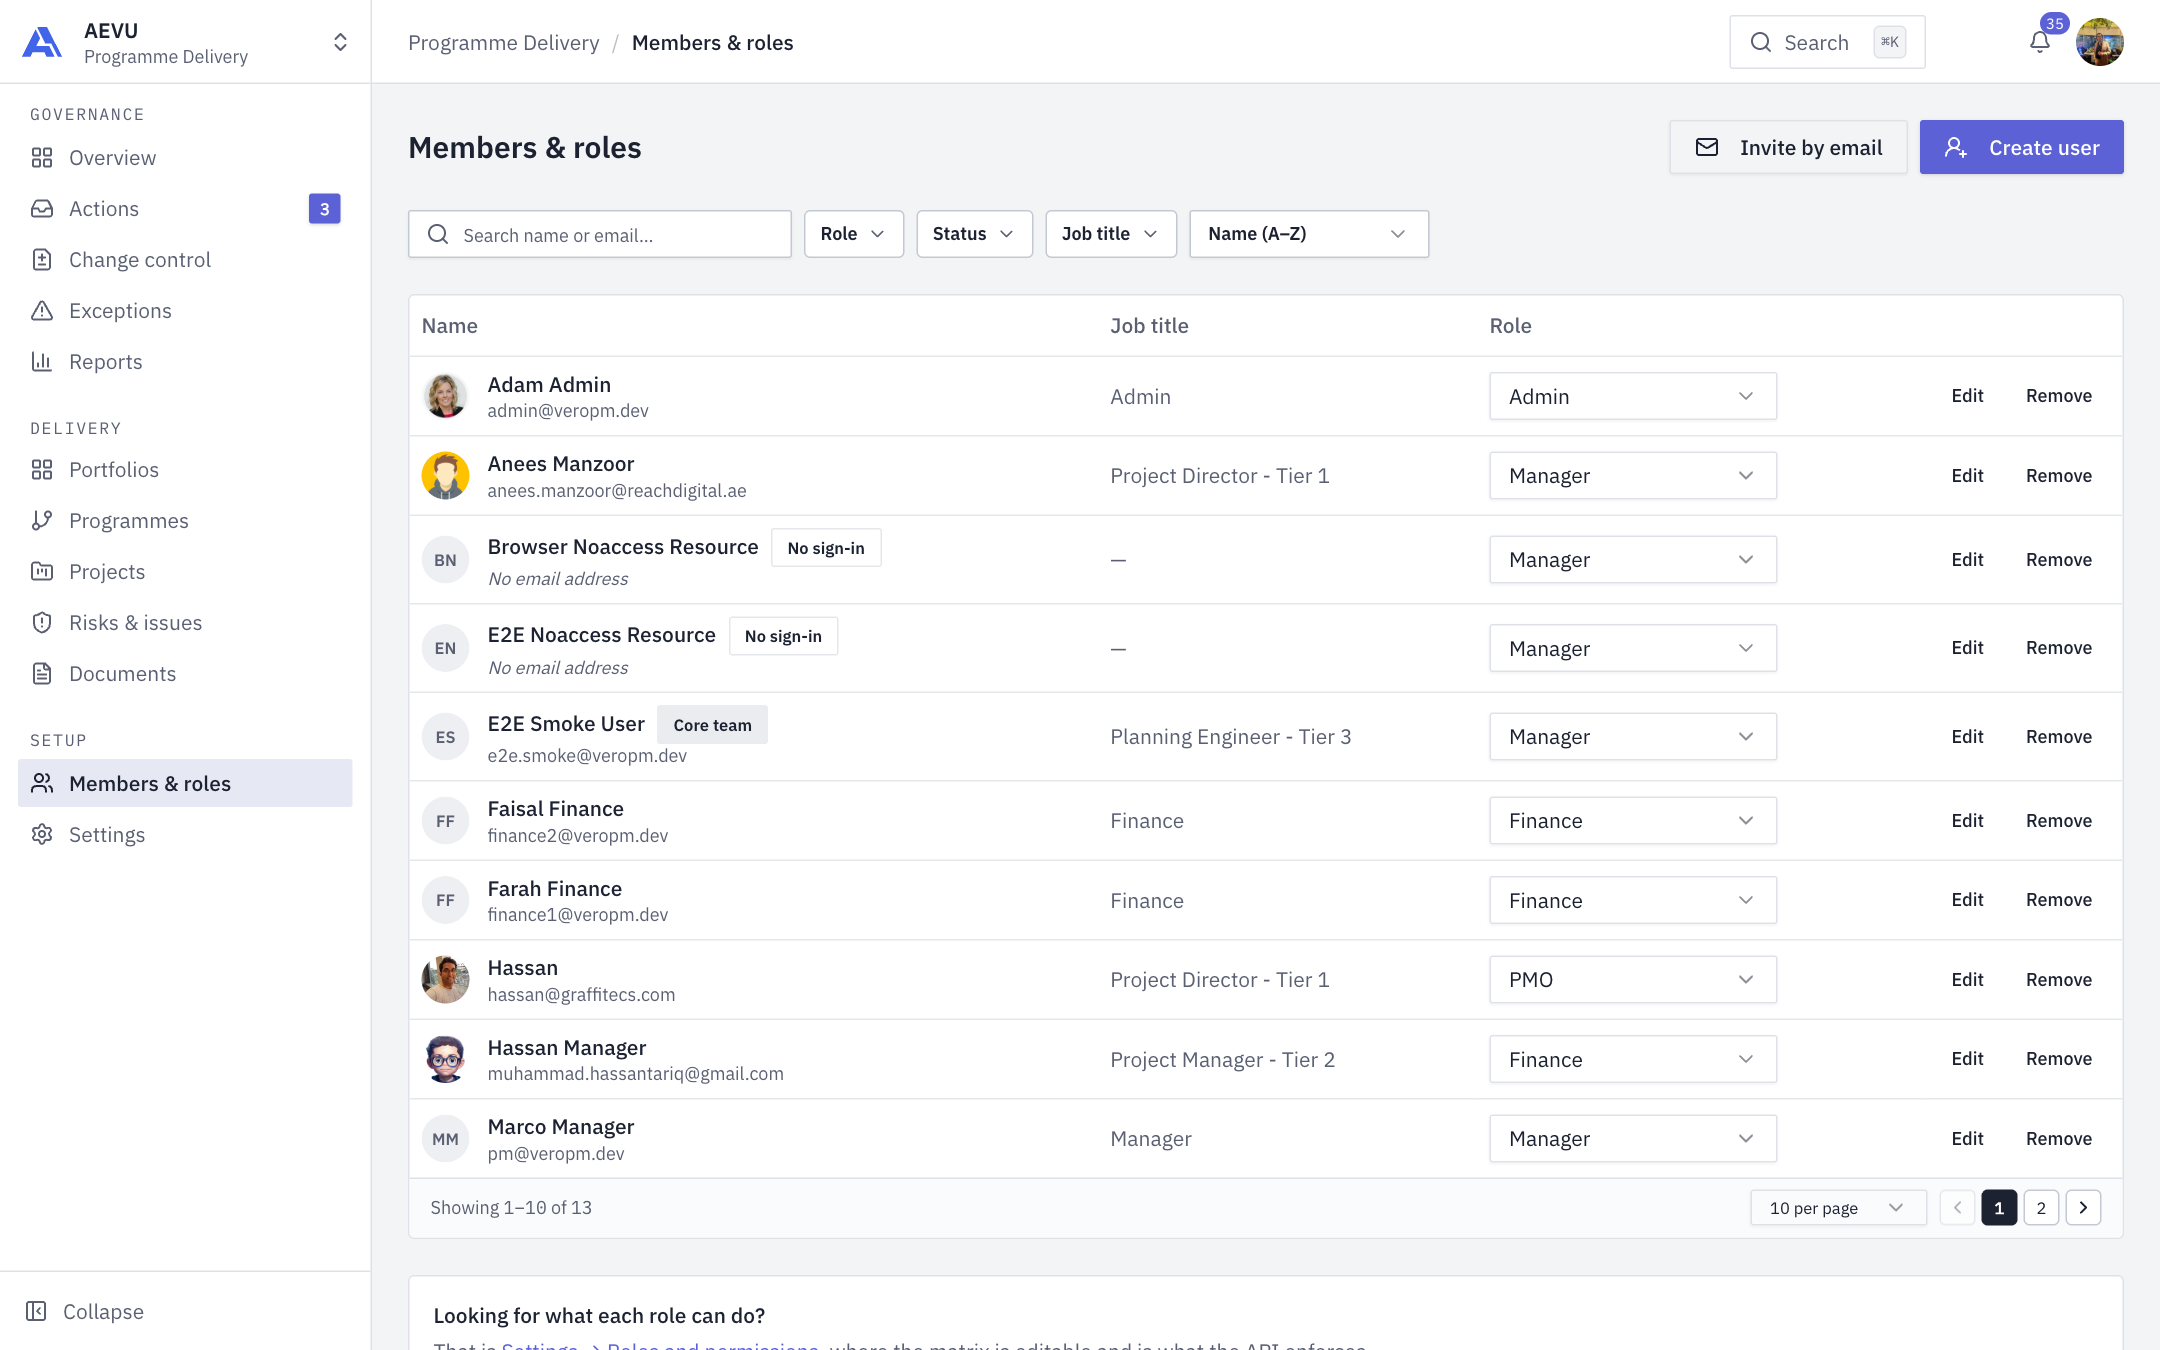
Task: Remove Marco Manager from members
Action: 2059,1139
